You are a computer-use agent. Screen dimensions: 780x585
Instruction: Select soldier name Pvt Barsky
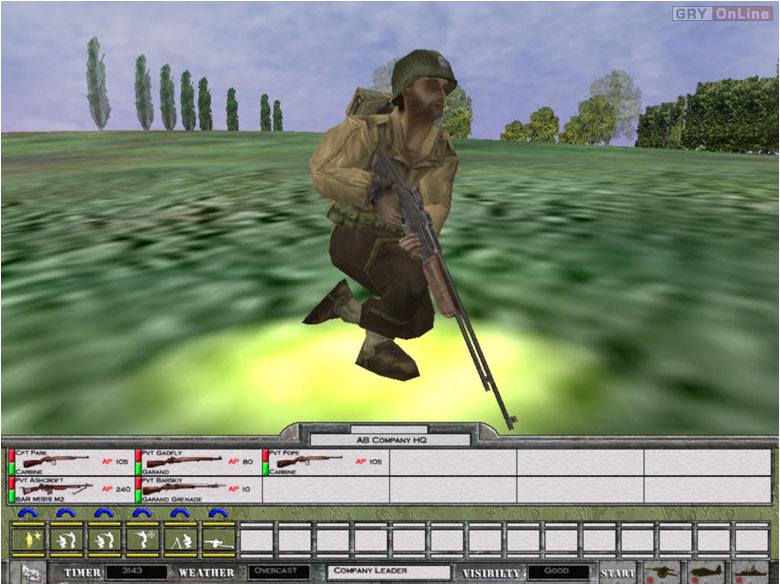point(162,481)
